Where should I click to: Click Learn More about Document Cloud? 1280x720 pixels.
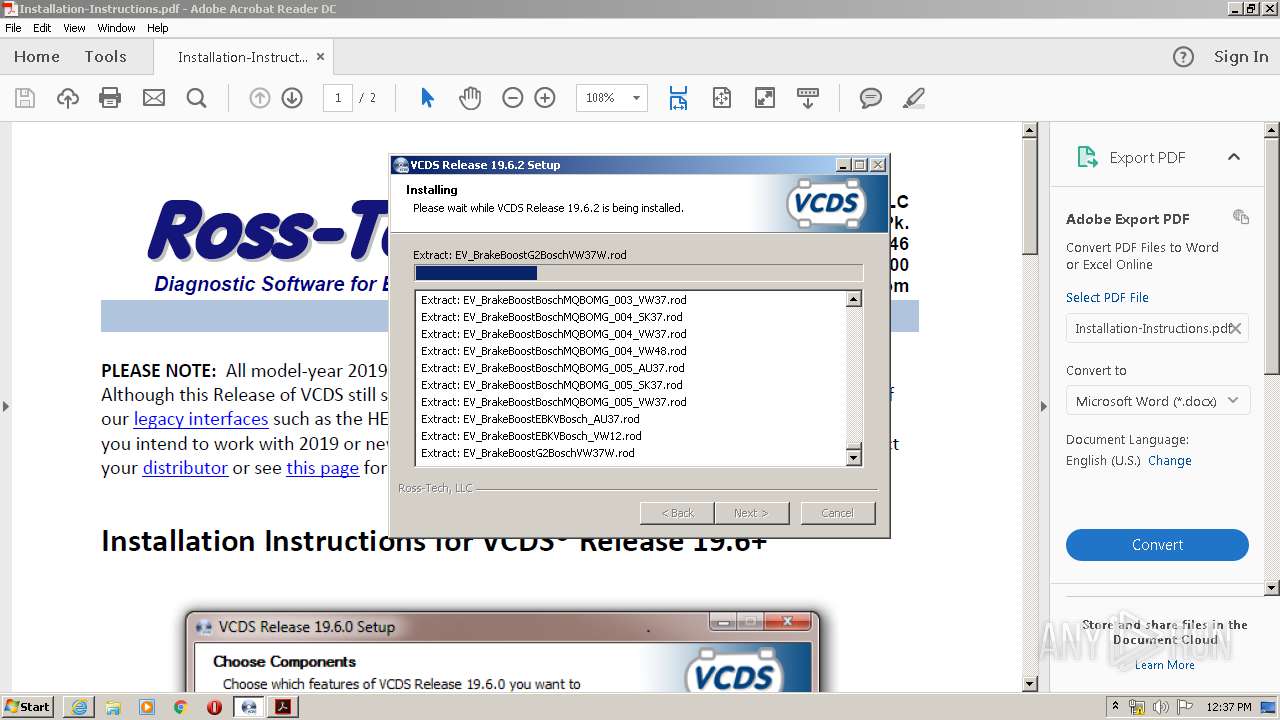(1164, 665)
